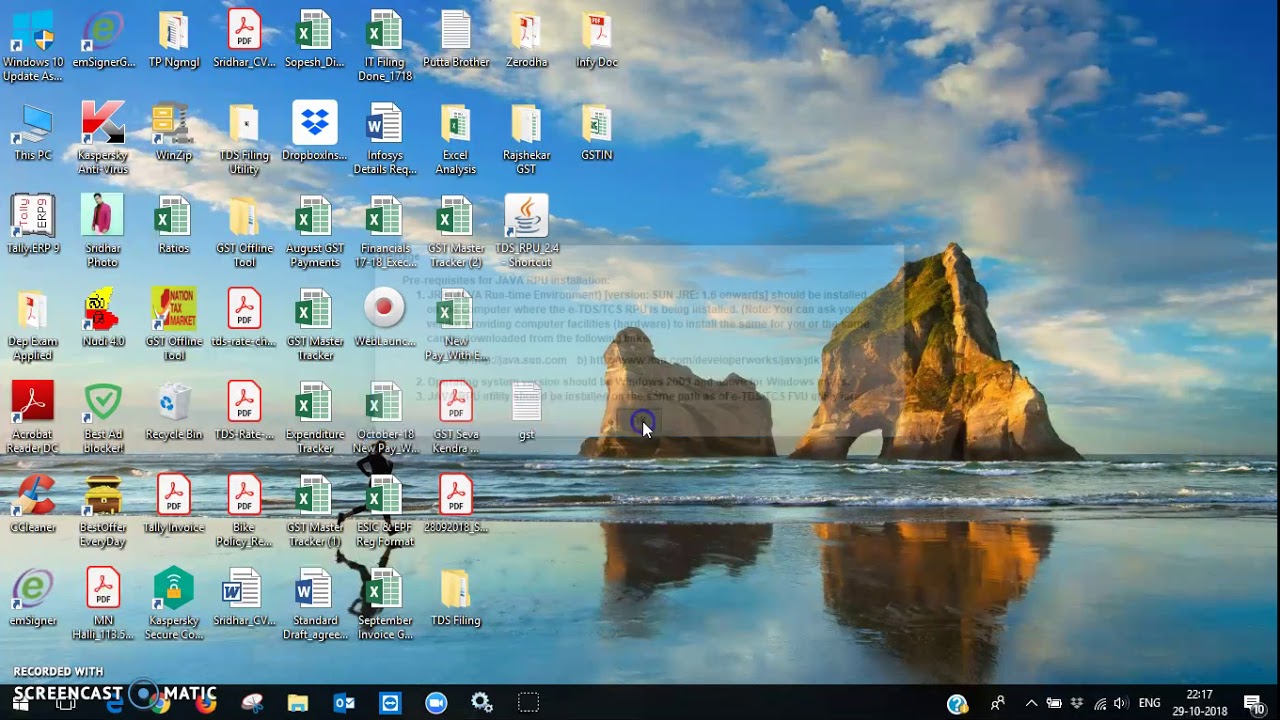Viewport: 1280px width, 720px height.
Task: Open tds-rate-ch... PDF file
Action: click(x=244, y=317)
